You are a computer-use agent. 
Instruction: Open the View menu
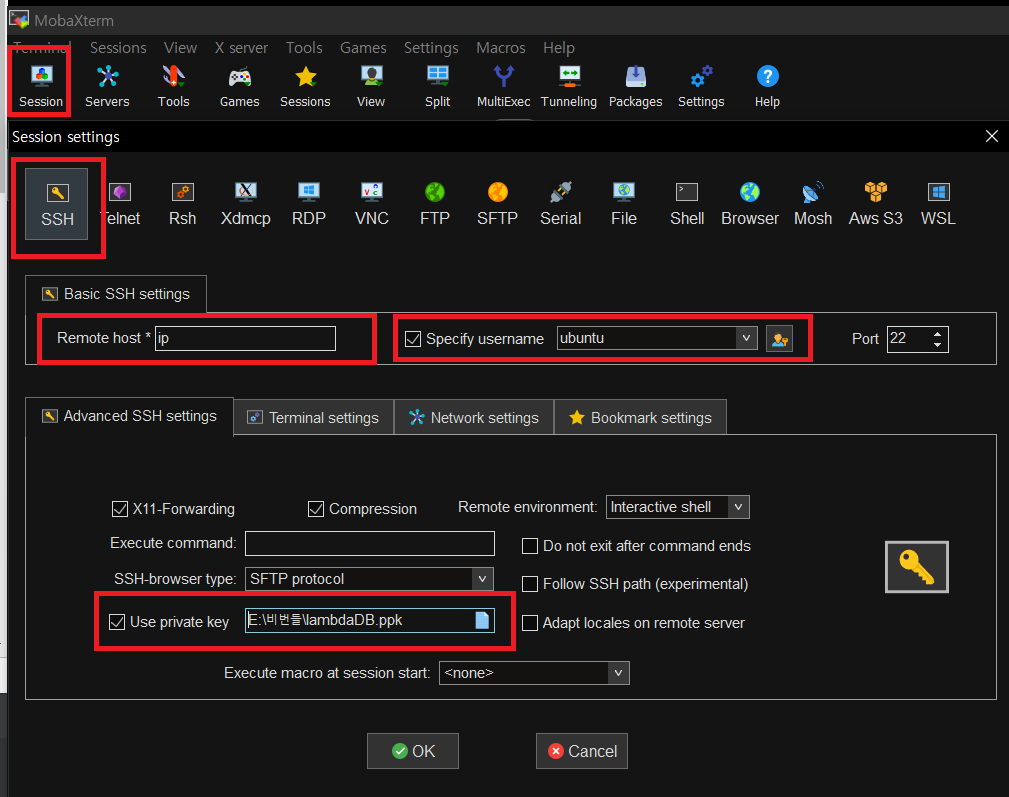tap(180, 48)
